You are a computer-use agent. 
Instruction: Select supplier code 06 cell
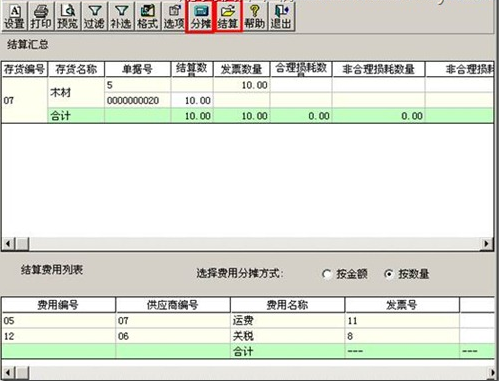pos(173,336)
